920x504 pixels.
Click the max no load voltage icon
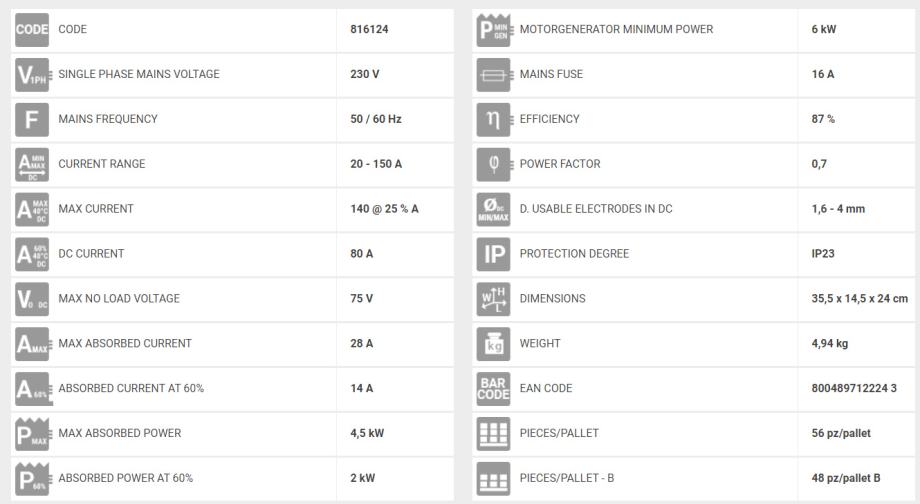click(32, 298)
